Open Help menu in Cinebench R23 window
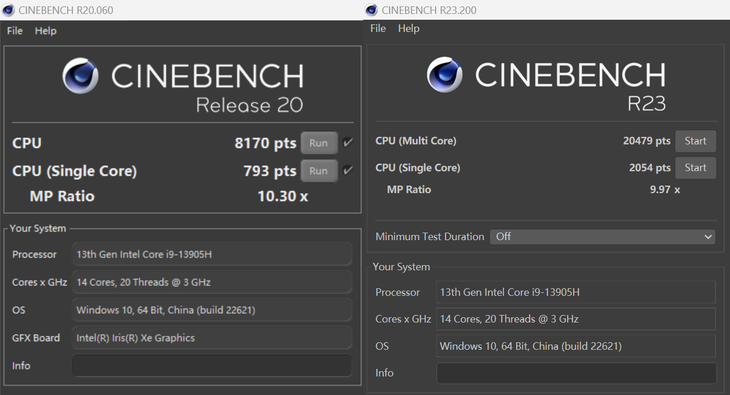Screen dimensions: 730x395 409,28
